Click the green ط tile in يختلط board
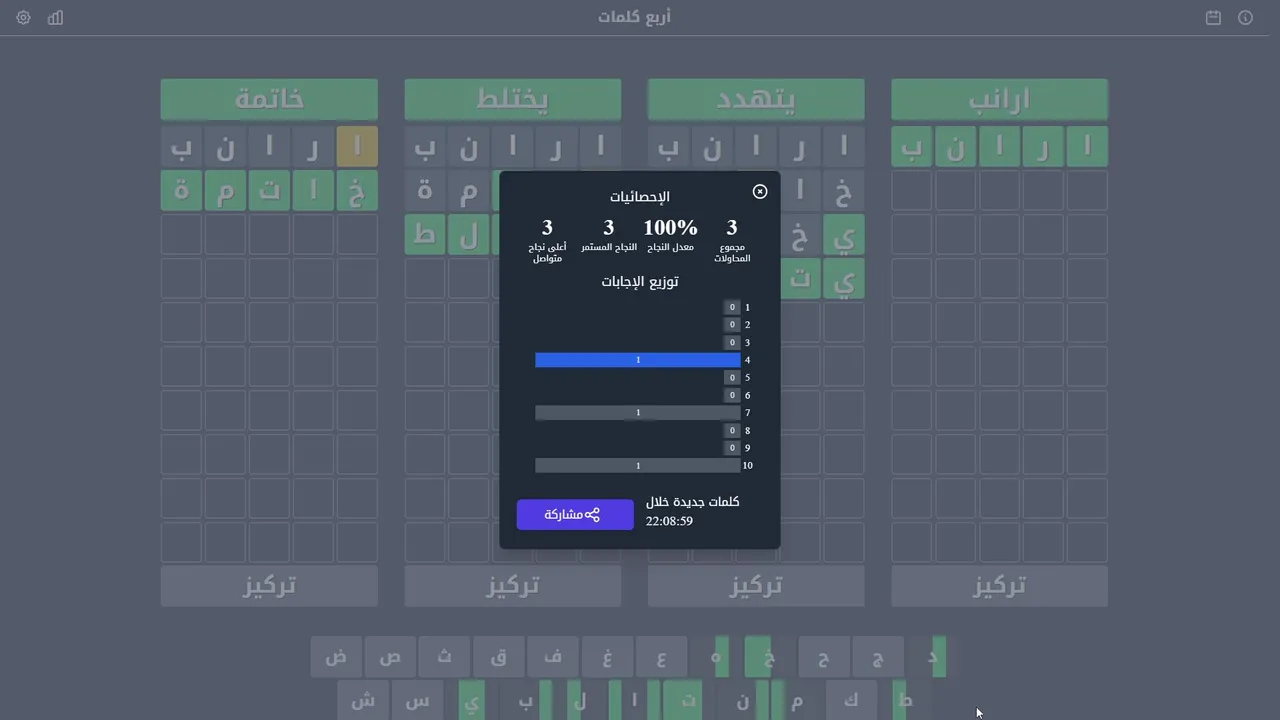The height and width of the screenshot is (720, 1280). (425, 234)
